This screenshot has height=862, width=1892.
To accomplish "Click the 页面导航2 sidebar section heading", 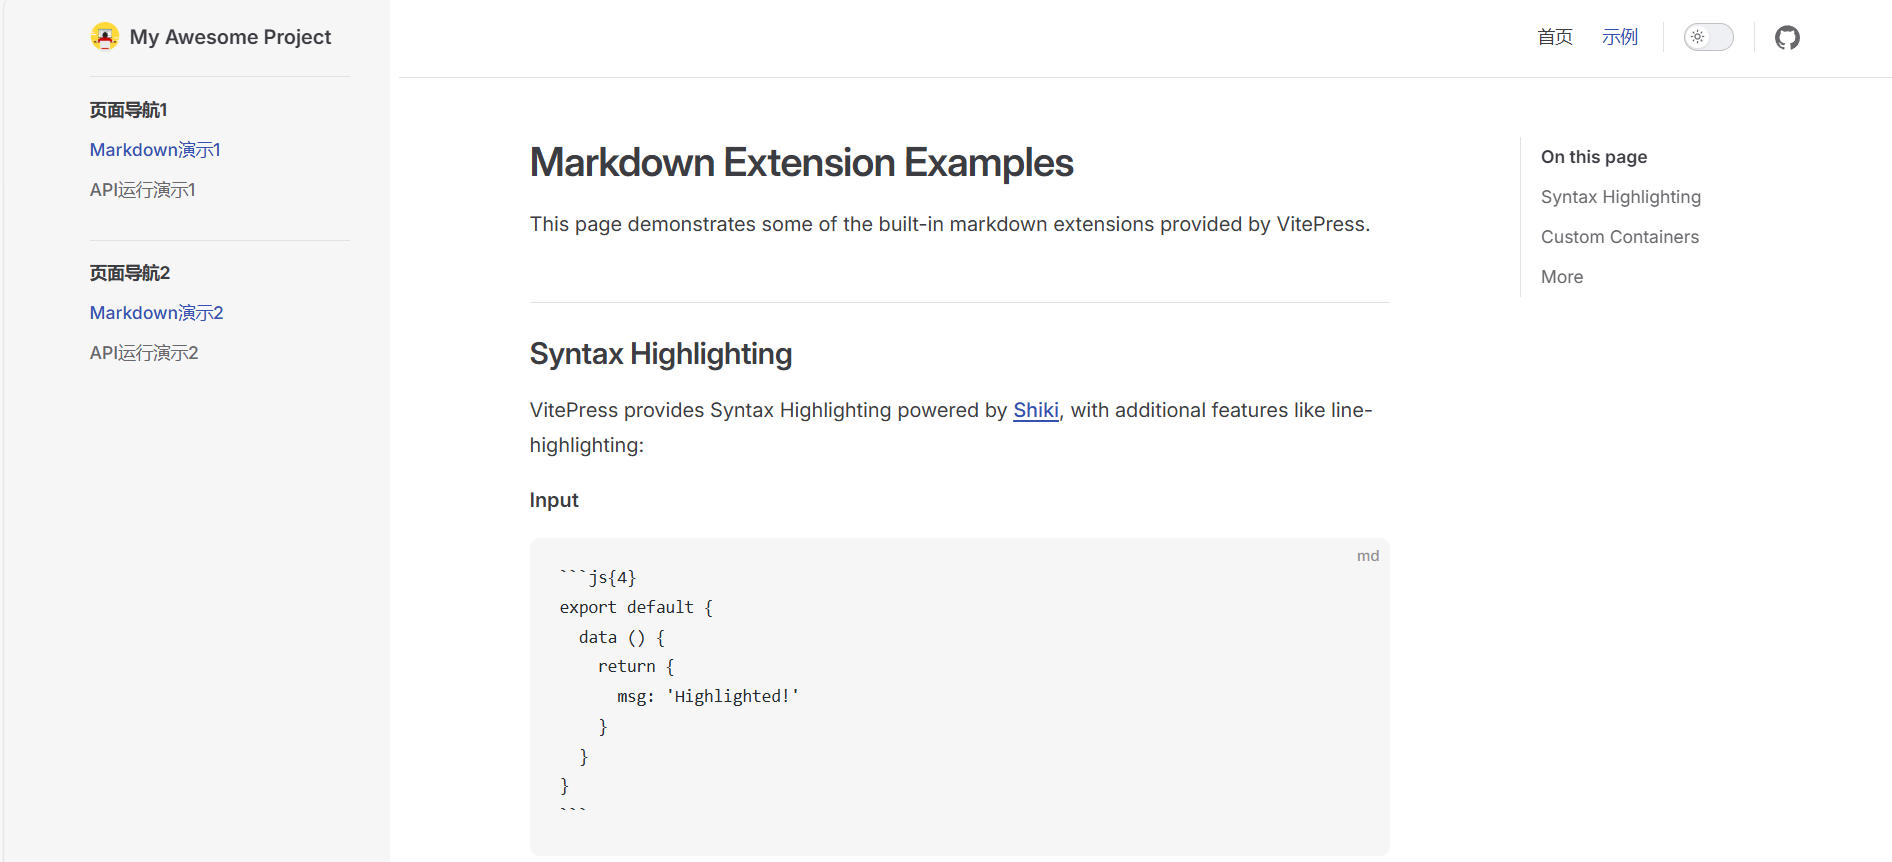I will (x=130, y=273).
